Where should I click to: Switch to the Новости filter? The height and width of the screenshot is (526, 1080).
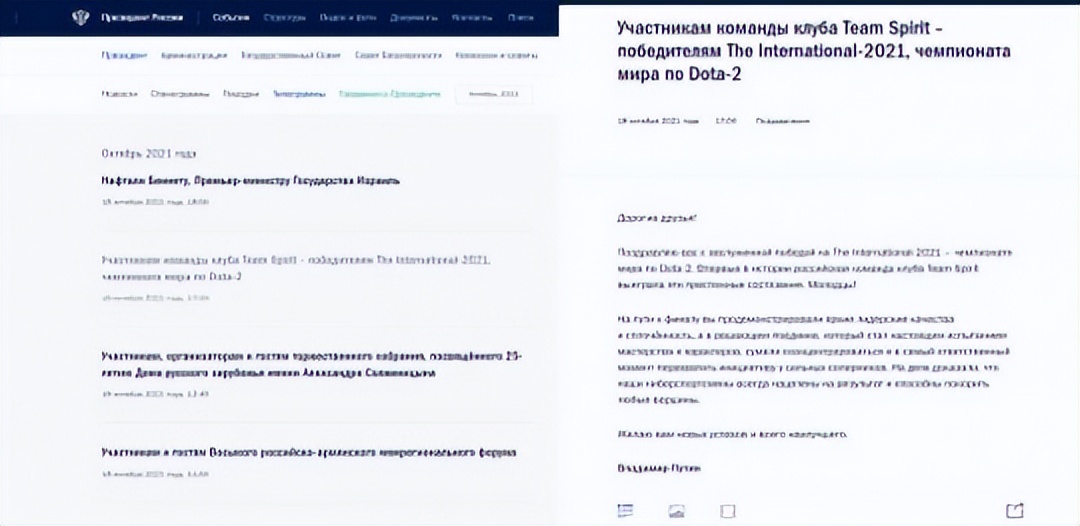click(x=119, y=94)
